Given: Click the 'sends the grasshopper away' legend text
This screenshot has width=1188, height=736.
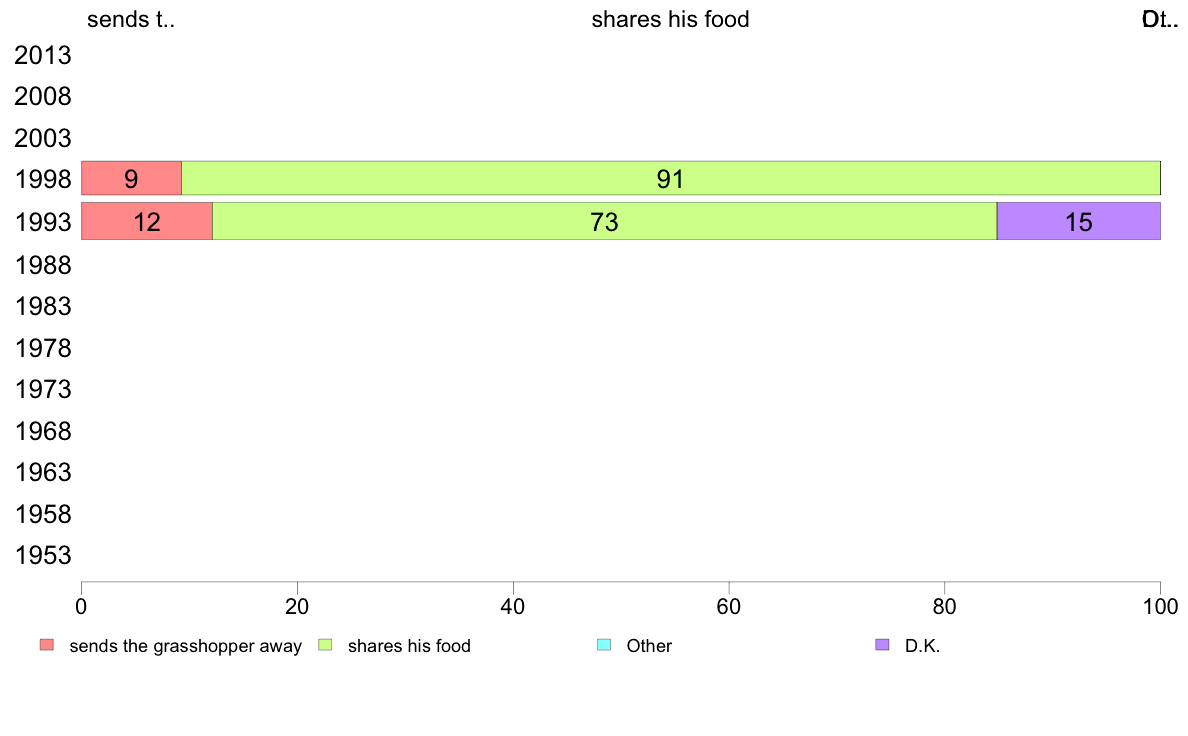Looking at the screenshot, I should pyautogui.click(x=186, y=646).
